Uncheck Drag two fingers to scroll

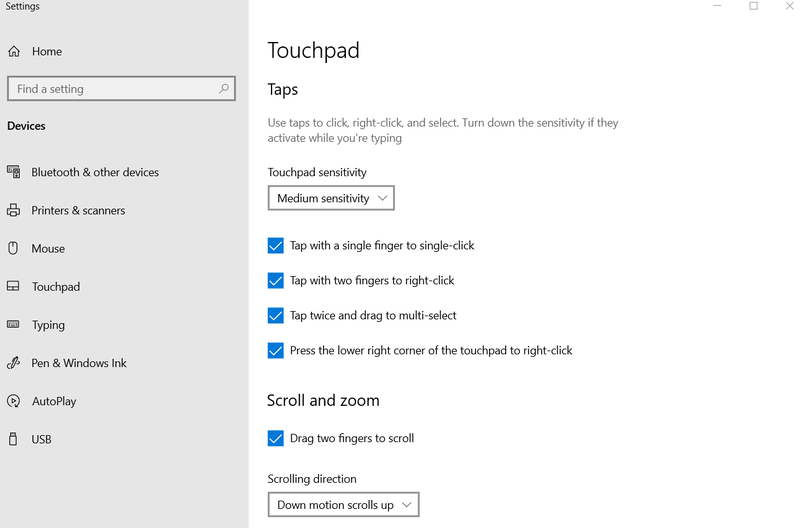click(x=276, y=438)
